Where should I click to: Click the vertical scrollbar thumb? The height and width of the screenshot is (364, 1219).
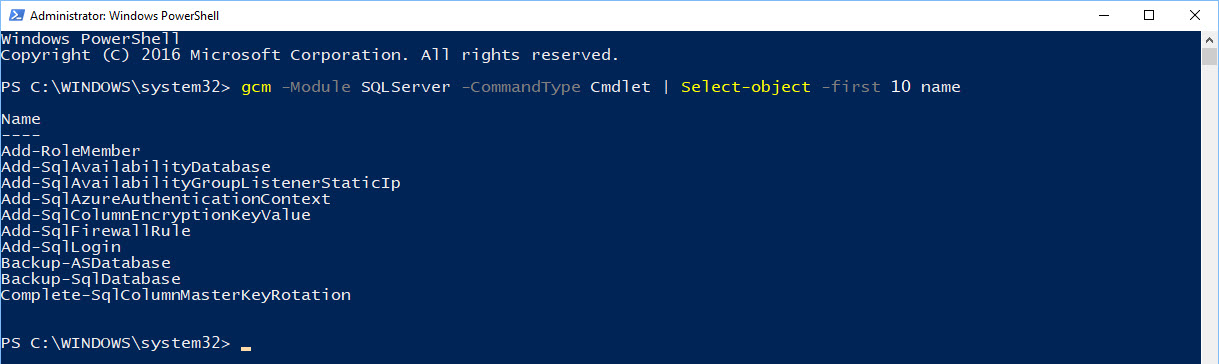click(x=1209, y=56)
